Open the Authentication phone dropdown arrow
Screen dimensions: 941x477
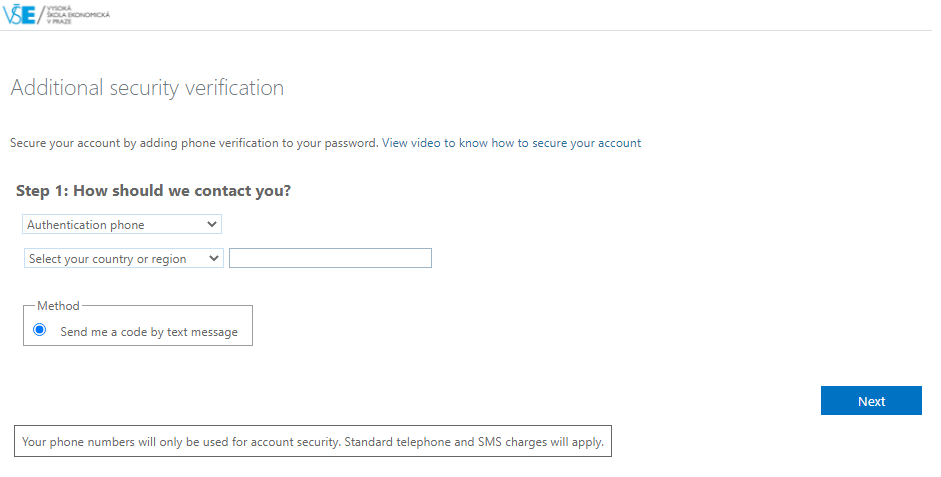click(211, 224)
